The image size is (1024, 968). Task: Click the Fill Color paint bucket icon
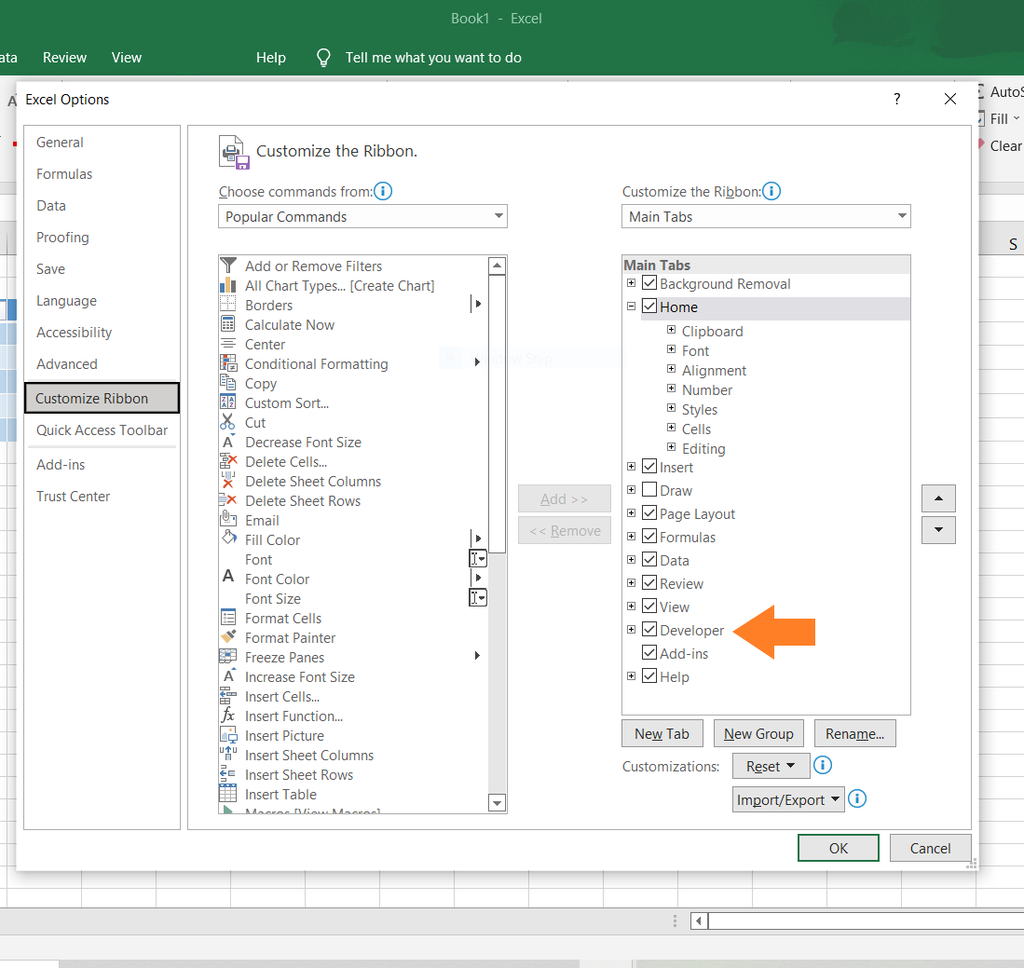click(x=228, y=540)
